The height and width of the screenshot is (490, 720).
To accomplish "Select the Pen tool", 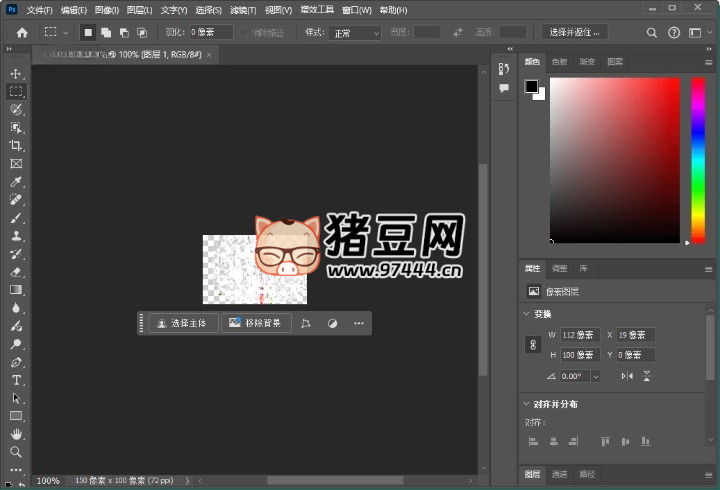I will (16, 362).
